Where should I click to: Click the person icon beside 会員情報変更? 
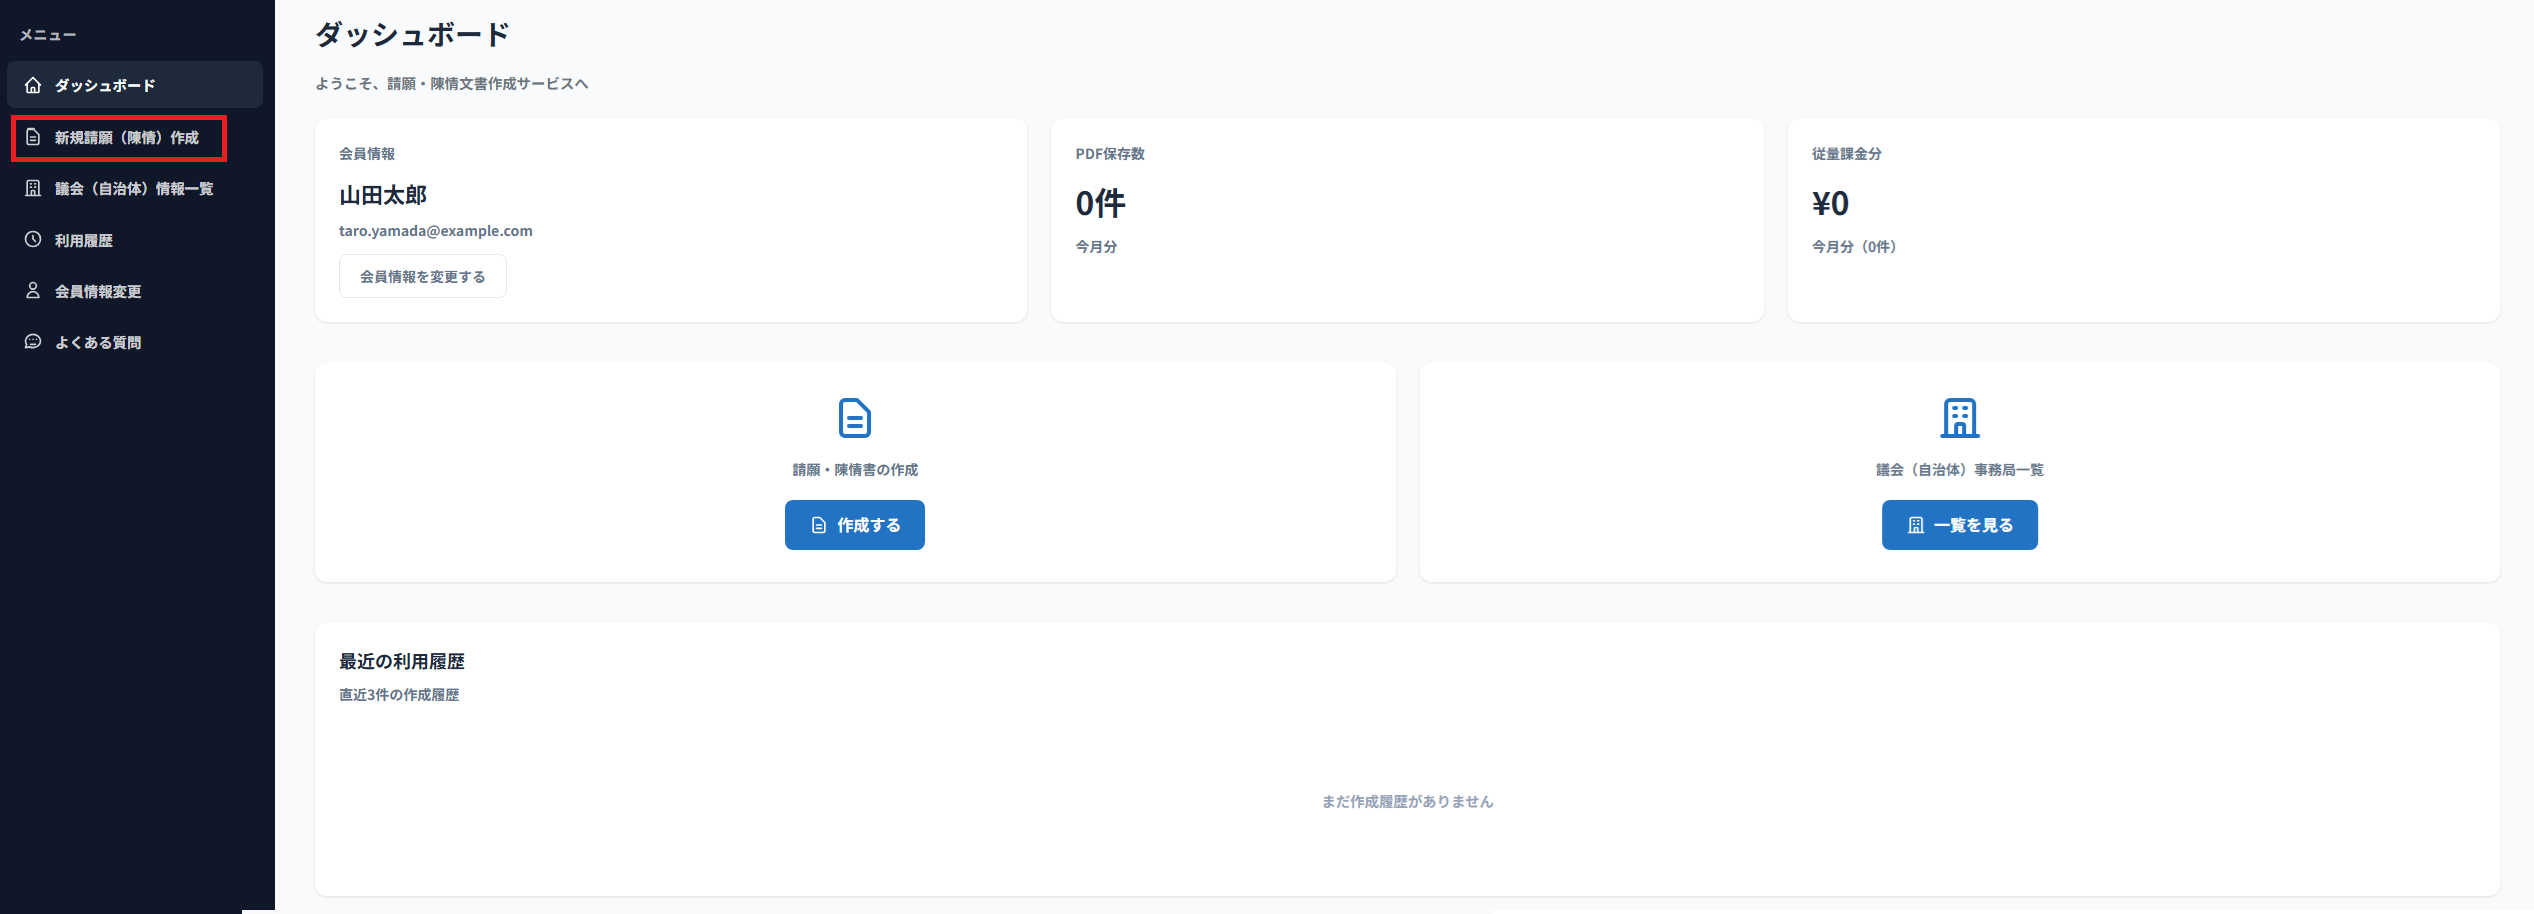pyautogui.click(x=33, y=291)
